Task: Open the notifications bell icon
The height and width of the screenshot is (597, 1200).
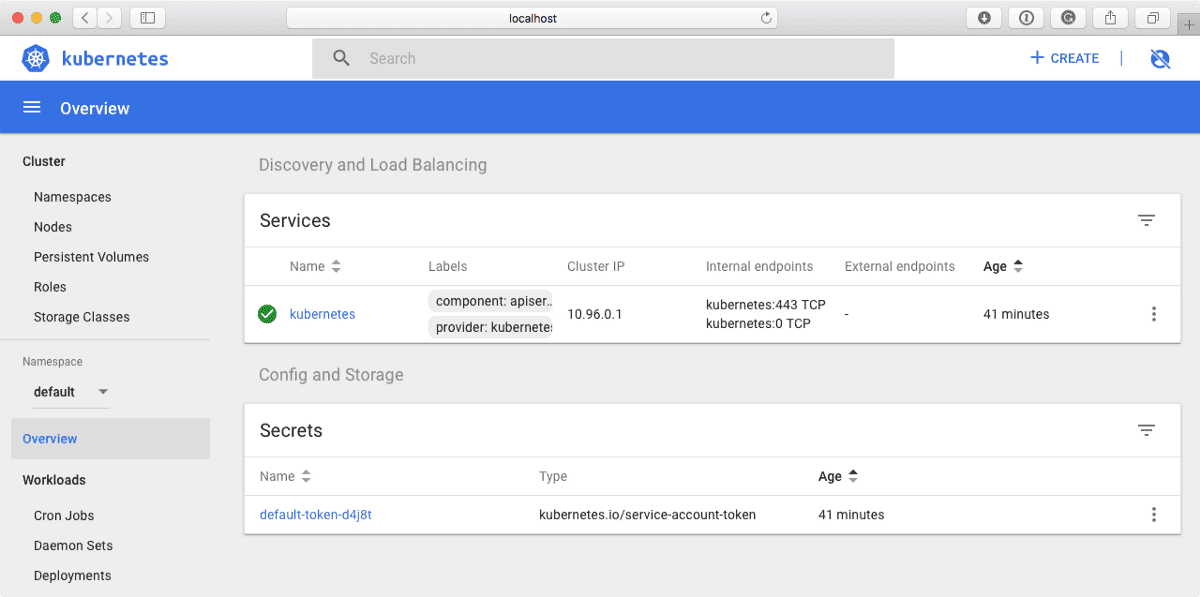Action: (x=1159, y=58)
